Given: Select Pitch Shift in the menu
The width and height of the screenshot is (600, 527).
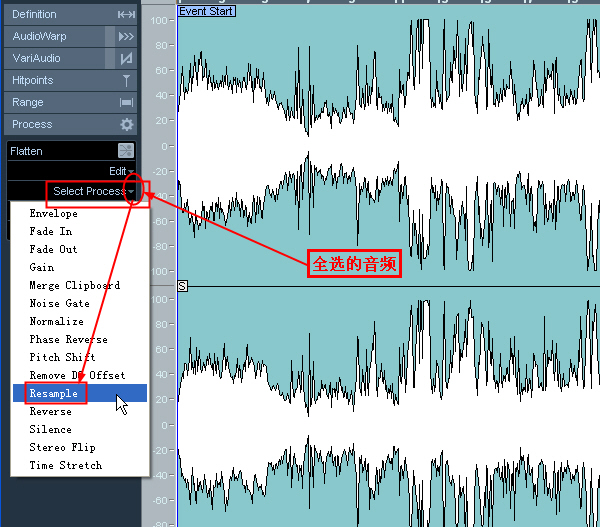Looking at the screenshot, I should pyautogui.click(x=63, y=357).
